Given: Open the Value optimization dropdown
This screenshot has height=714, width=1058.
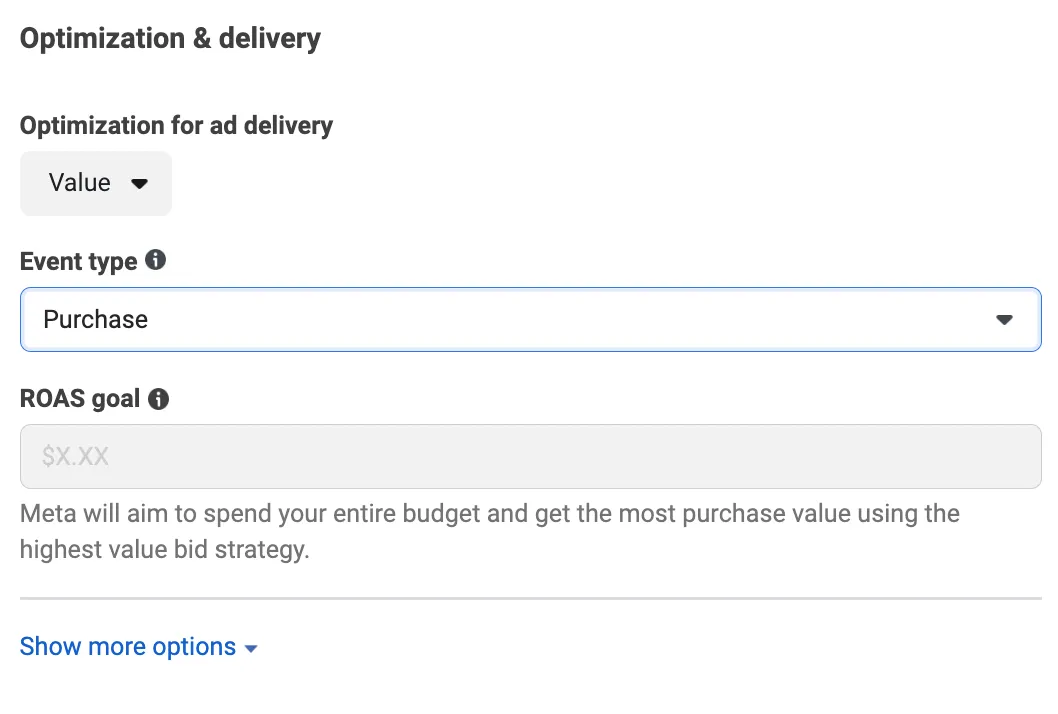Looking at the screenshot, I should [x=96, y=184].
